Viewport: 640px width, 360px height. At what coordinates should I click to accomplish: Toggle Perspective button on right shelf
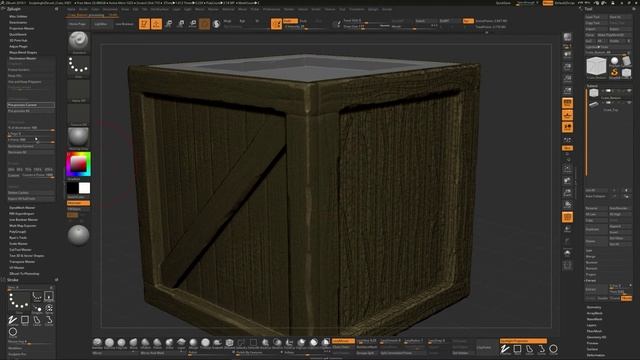[x=567, y=103]
